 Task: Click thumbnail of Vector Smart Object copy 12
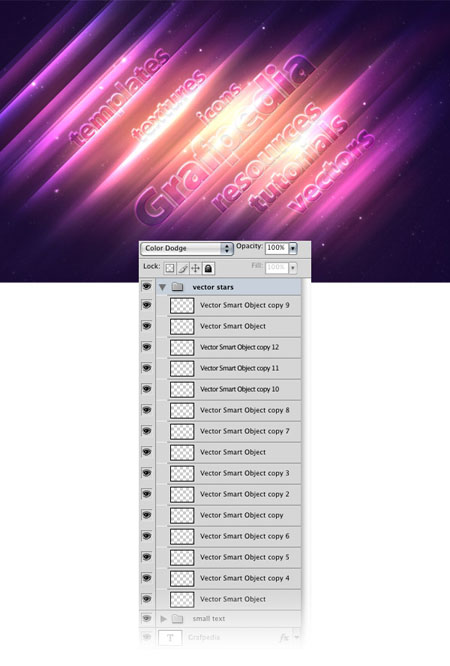(182, 347)
